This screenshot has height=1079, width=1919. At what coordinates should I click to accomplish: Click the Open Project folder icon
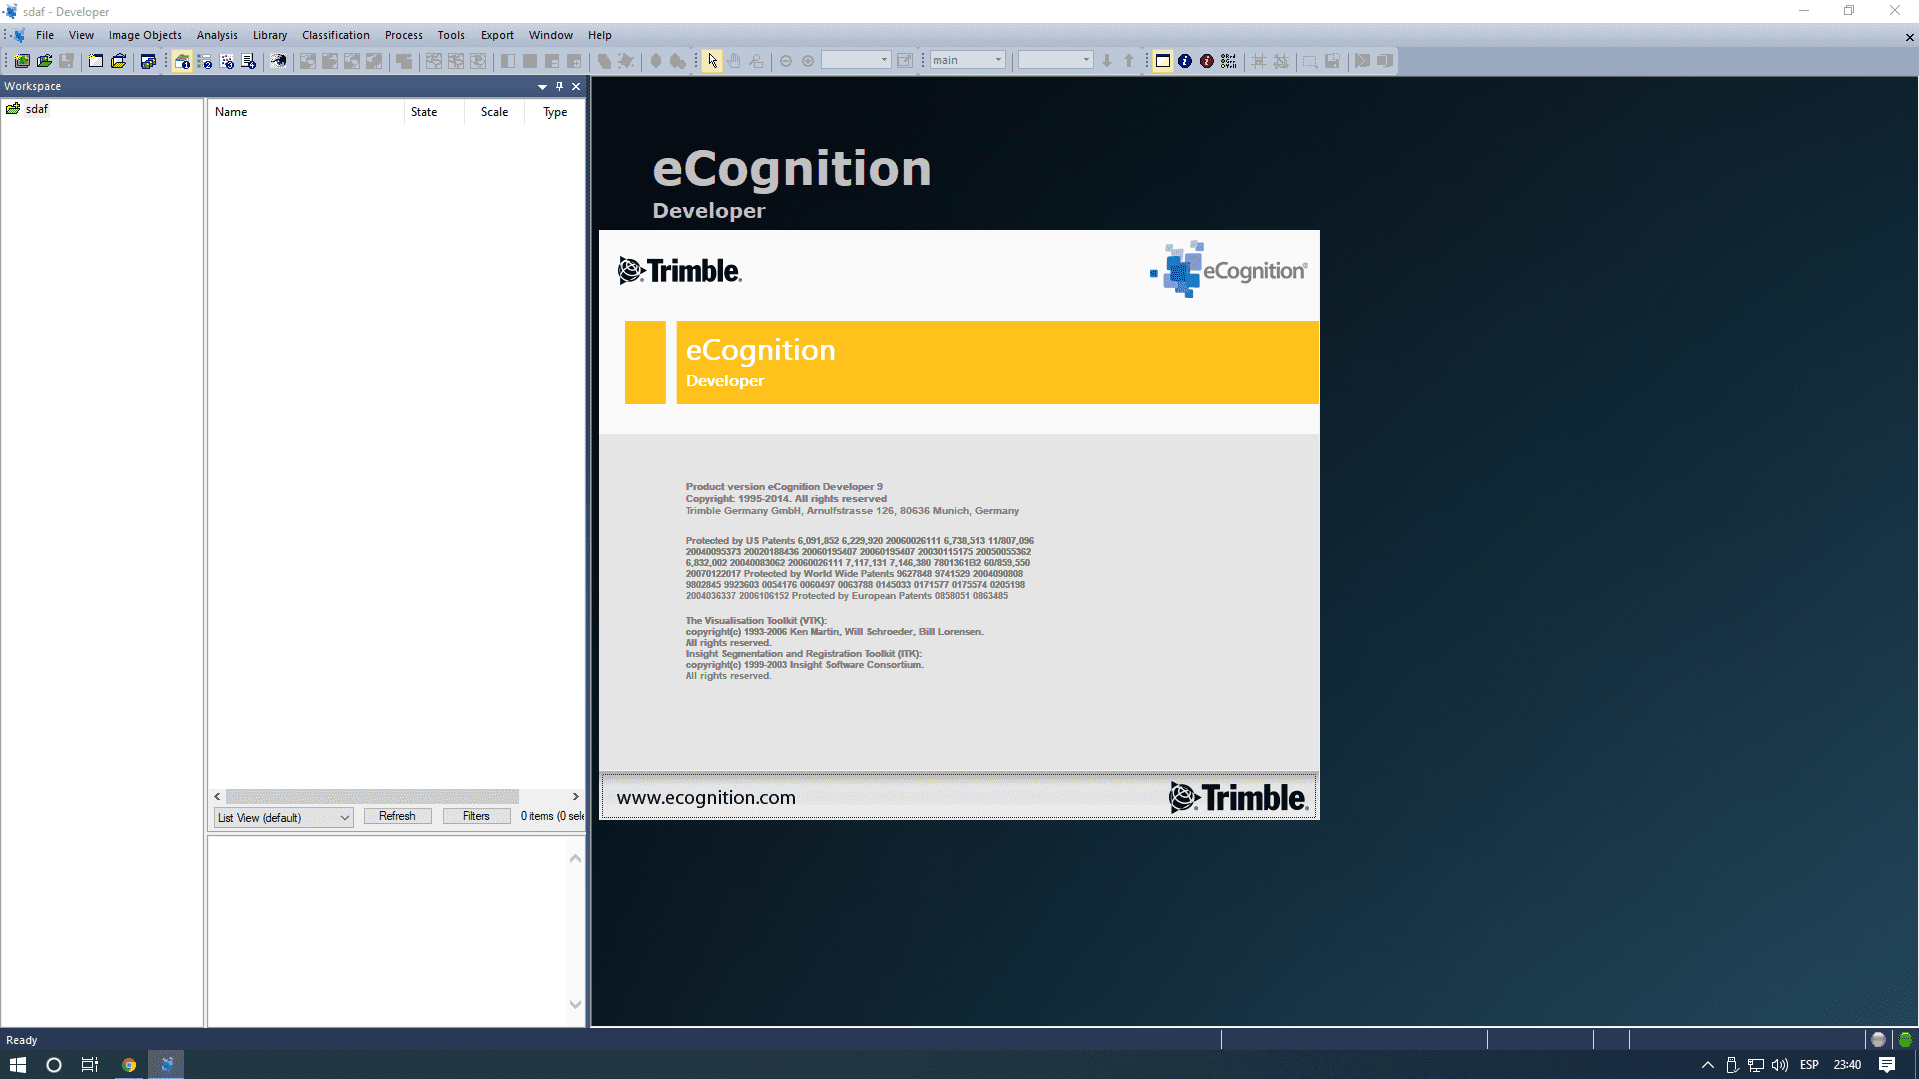[x=44, y=61]
